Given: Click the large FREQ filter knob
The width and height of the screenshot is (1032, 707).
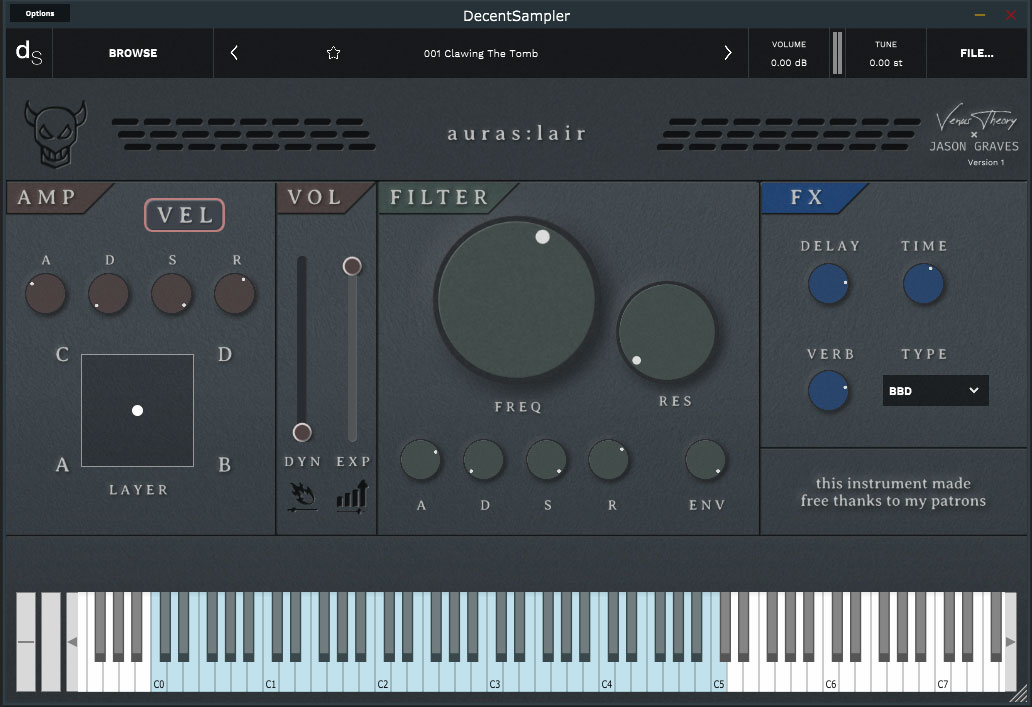Looking at the screenshot, I should point(516,300).
